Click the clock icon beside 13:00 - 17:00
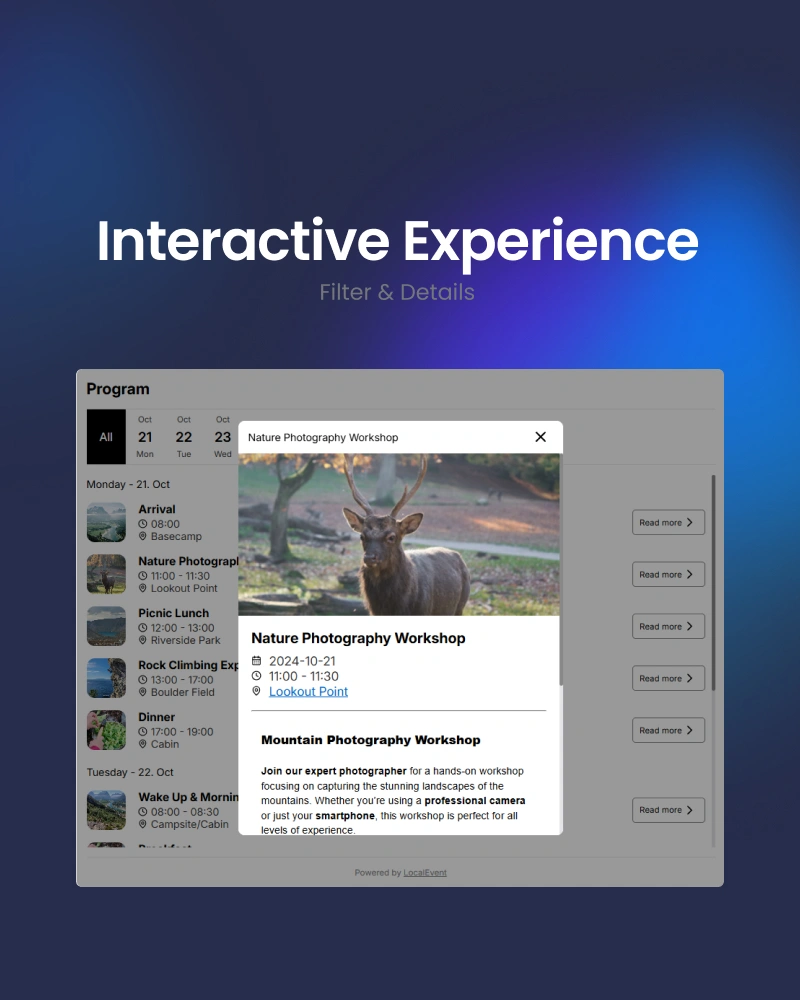800x1000 pixels. [x=143, y=680]
